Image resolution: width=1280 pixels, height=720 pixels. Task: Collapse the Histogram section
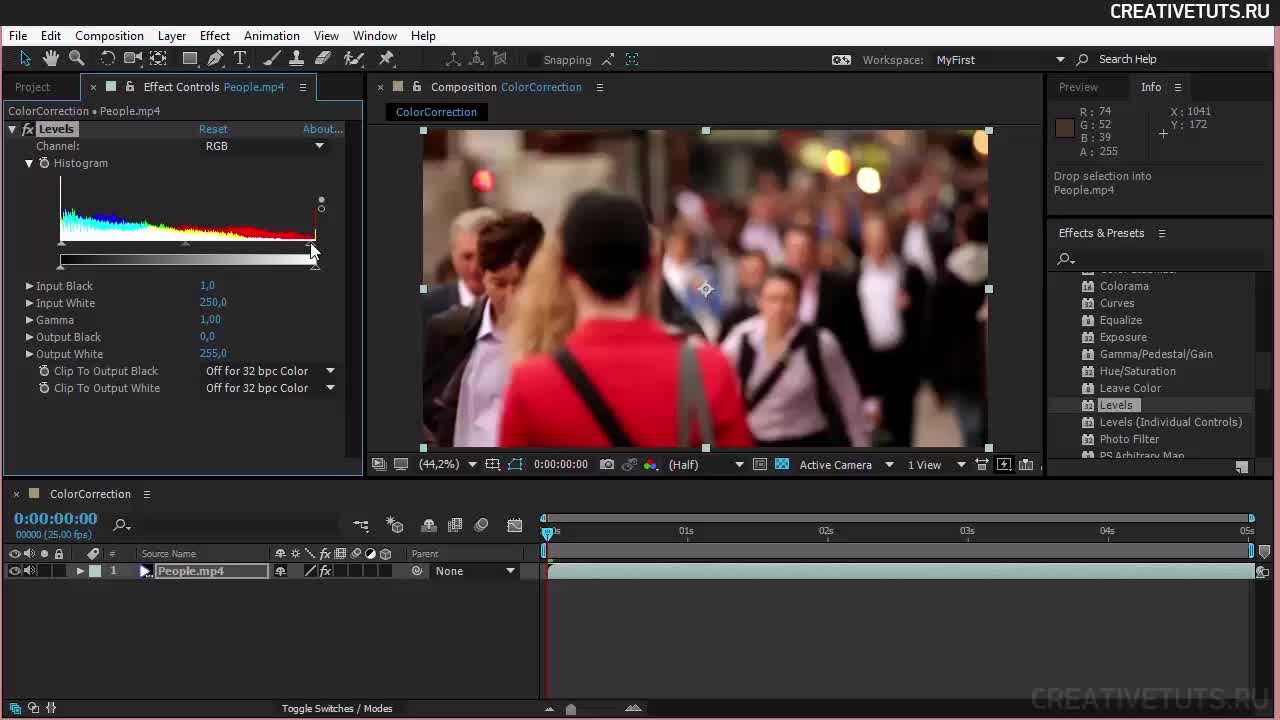click(29, 163)
